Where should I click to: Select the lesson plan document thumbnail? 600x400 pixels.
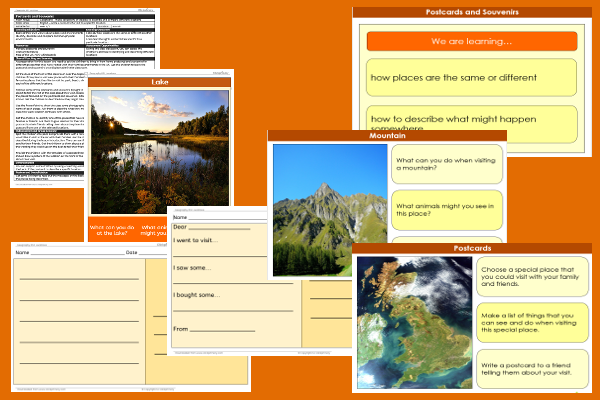[49, 98]
